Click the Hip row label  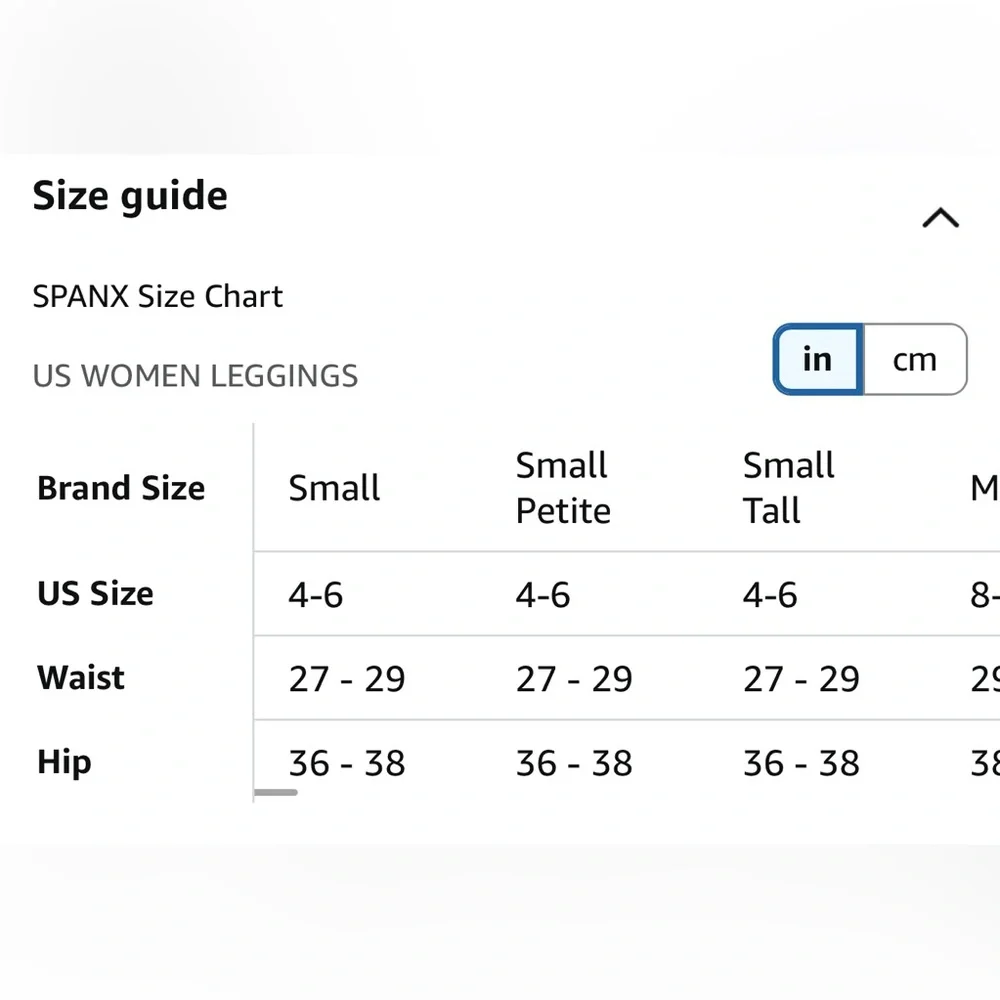click(64, 762)
